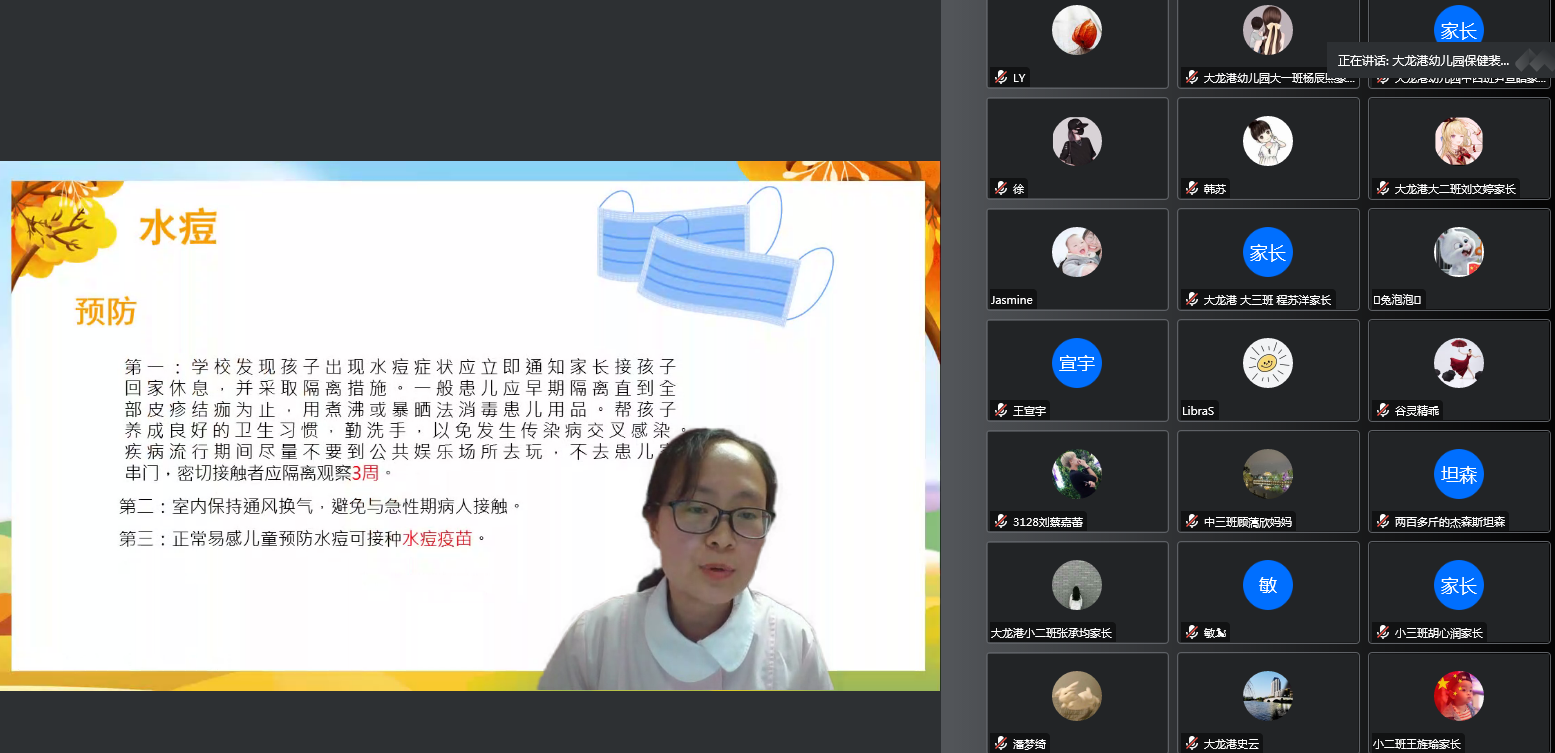Click the muted mic icon next to 徐
Image resolution: width=1555 pixels, height=753 pixels.
(x=1001, y=188)
